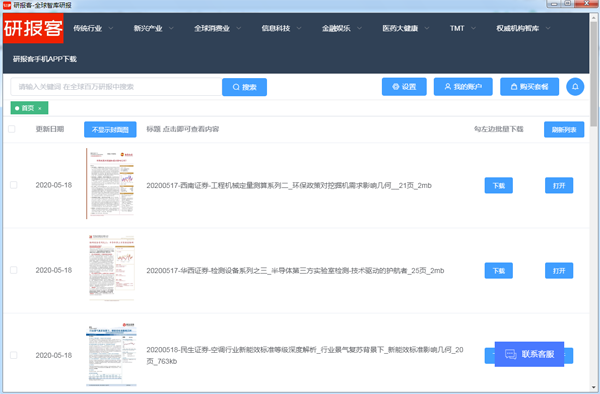Close the 首页 tab
600x394 pixels.
(40, 109)
